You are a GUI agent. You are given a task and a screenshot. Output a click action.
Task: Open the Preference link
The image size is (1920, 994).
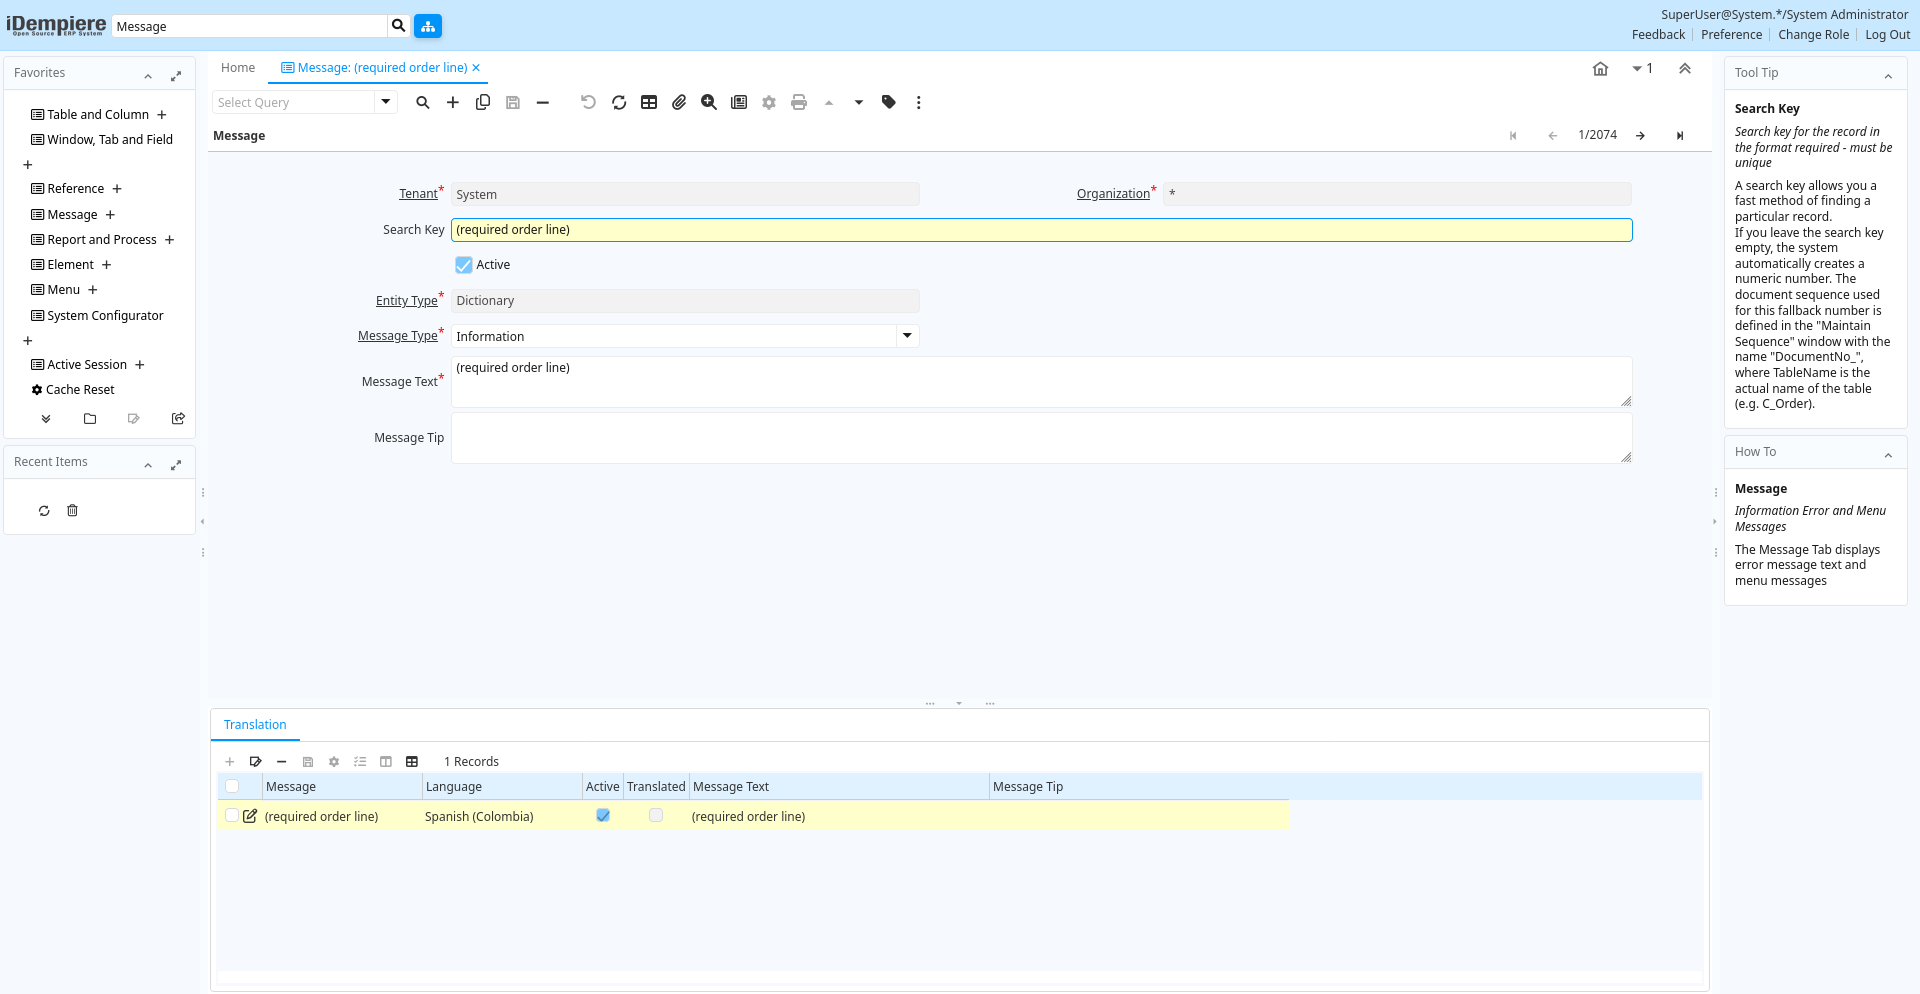pyautogui.click(x=1731, y=35)
